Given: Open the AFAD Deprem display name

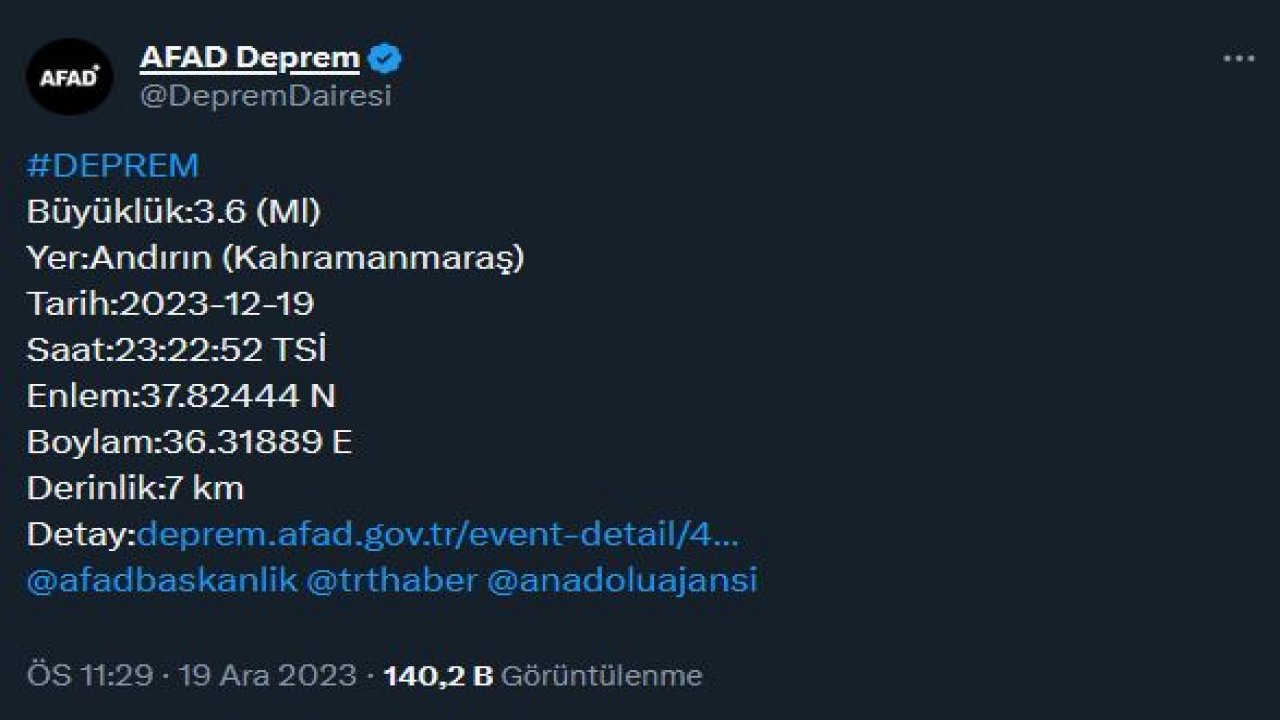Looking at the screenshot, I should [x=249, y=58].
